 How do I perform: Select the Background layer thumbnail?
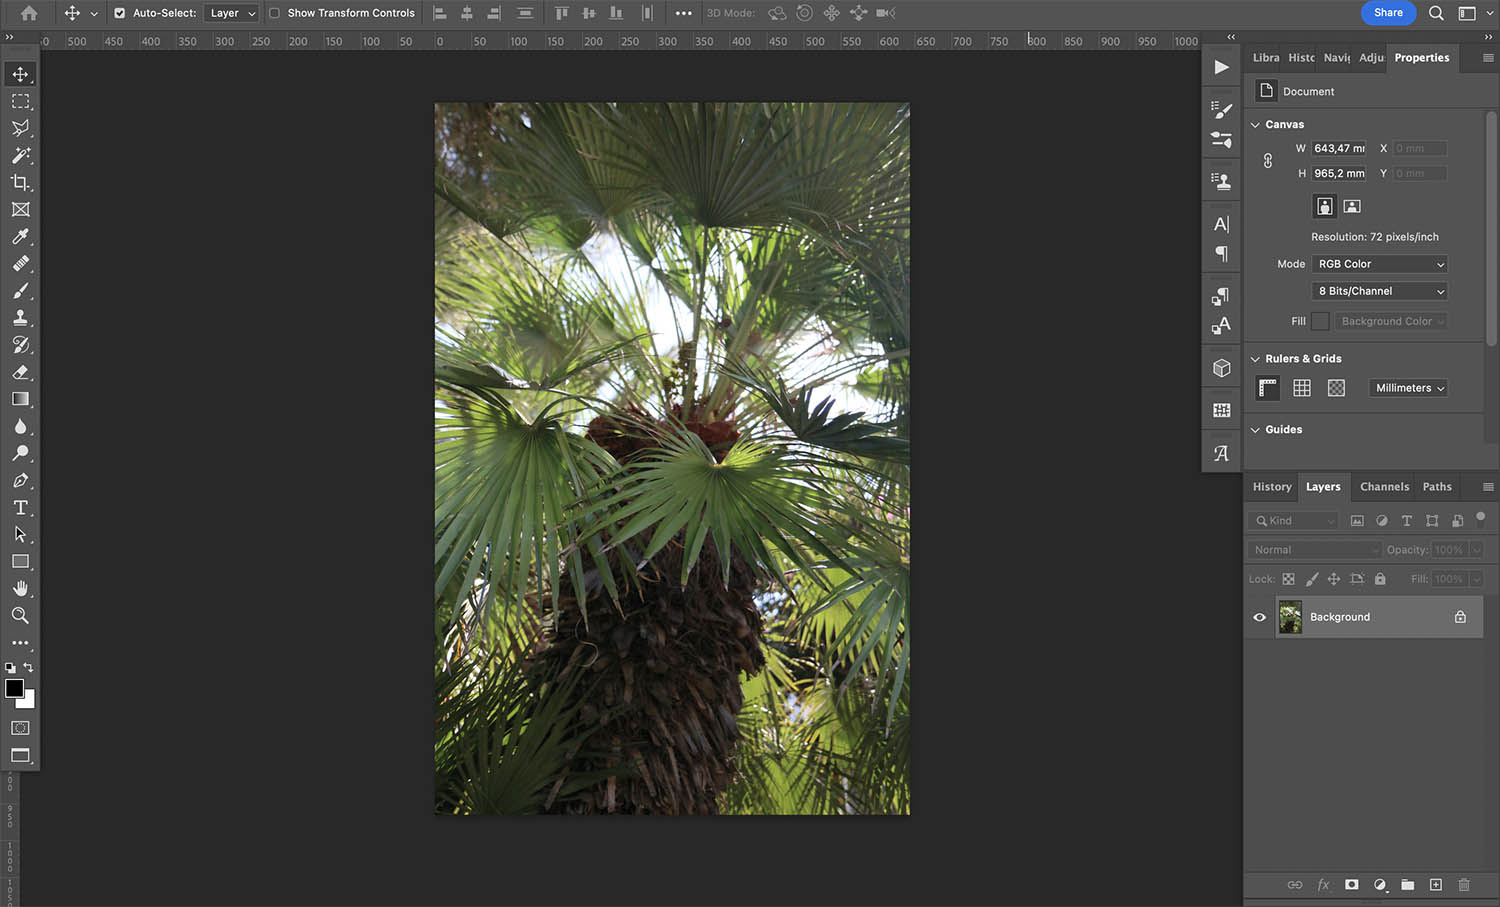[x=1290, y=617]
